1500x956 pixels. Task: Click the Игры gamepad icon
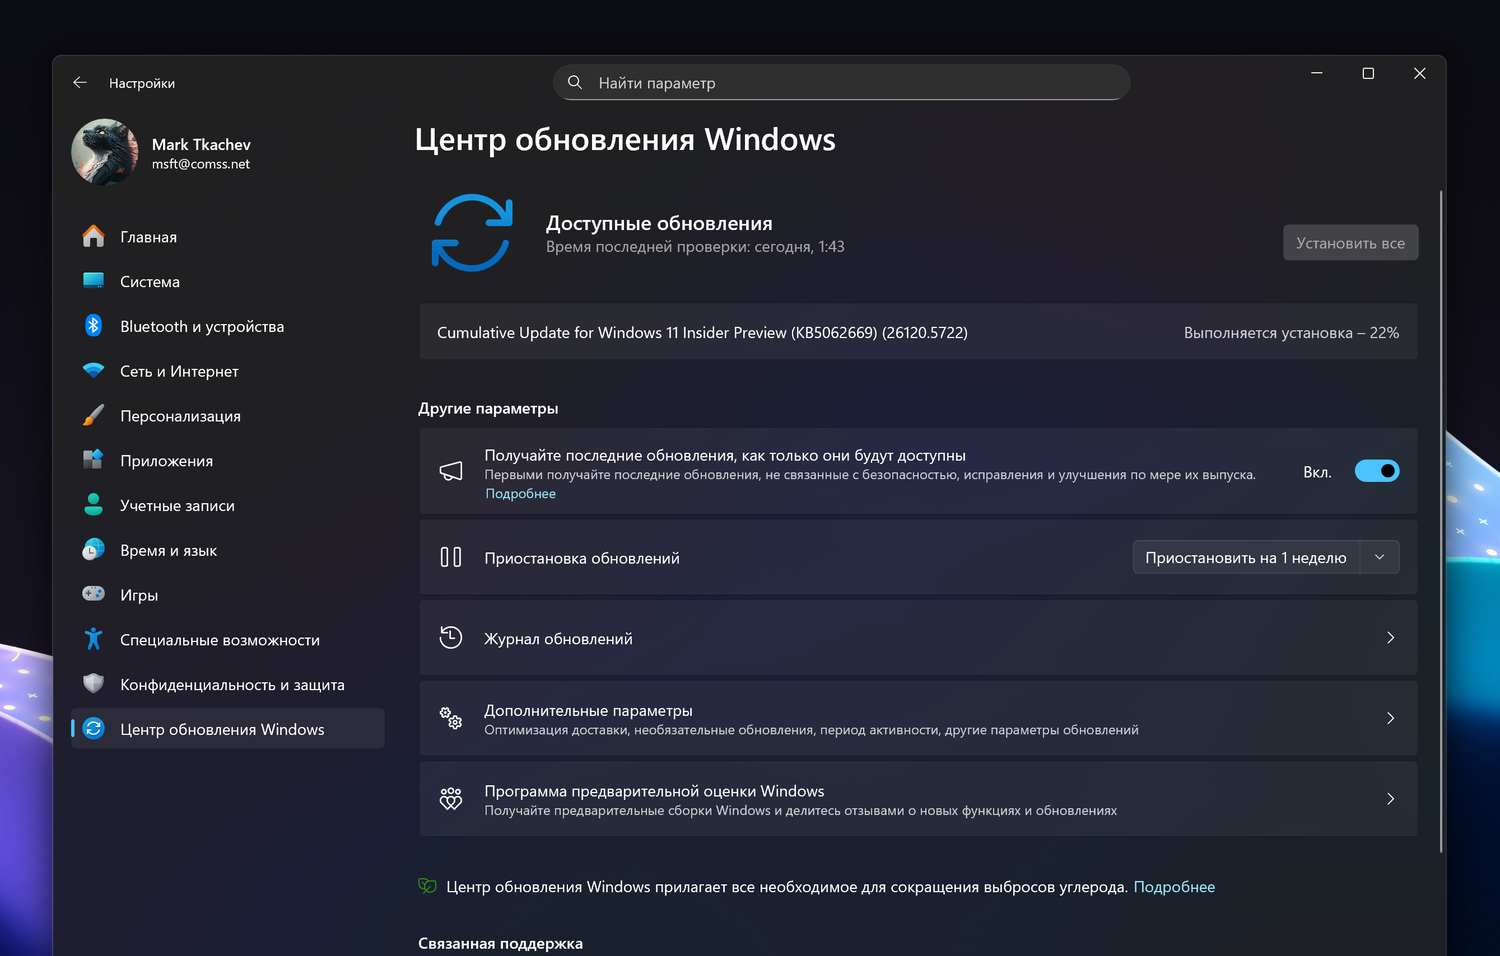coord(93,594)
